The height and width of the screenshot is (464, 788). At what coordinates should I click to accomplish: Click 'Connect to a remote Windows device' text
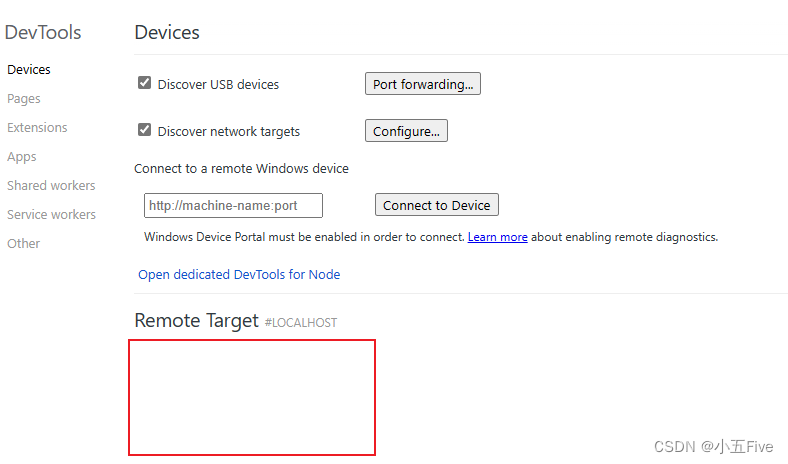click(x=241, y=168)
